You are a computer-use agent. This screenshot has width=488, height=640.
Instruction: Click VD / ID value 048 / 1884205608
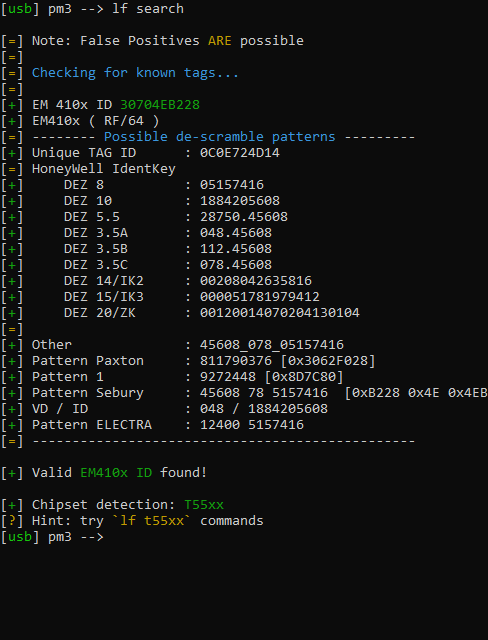click(x=263, y=409)
